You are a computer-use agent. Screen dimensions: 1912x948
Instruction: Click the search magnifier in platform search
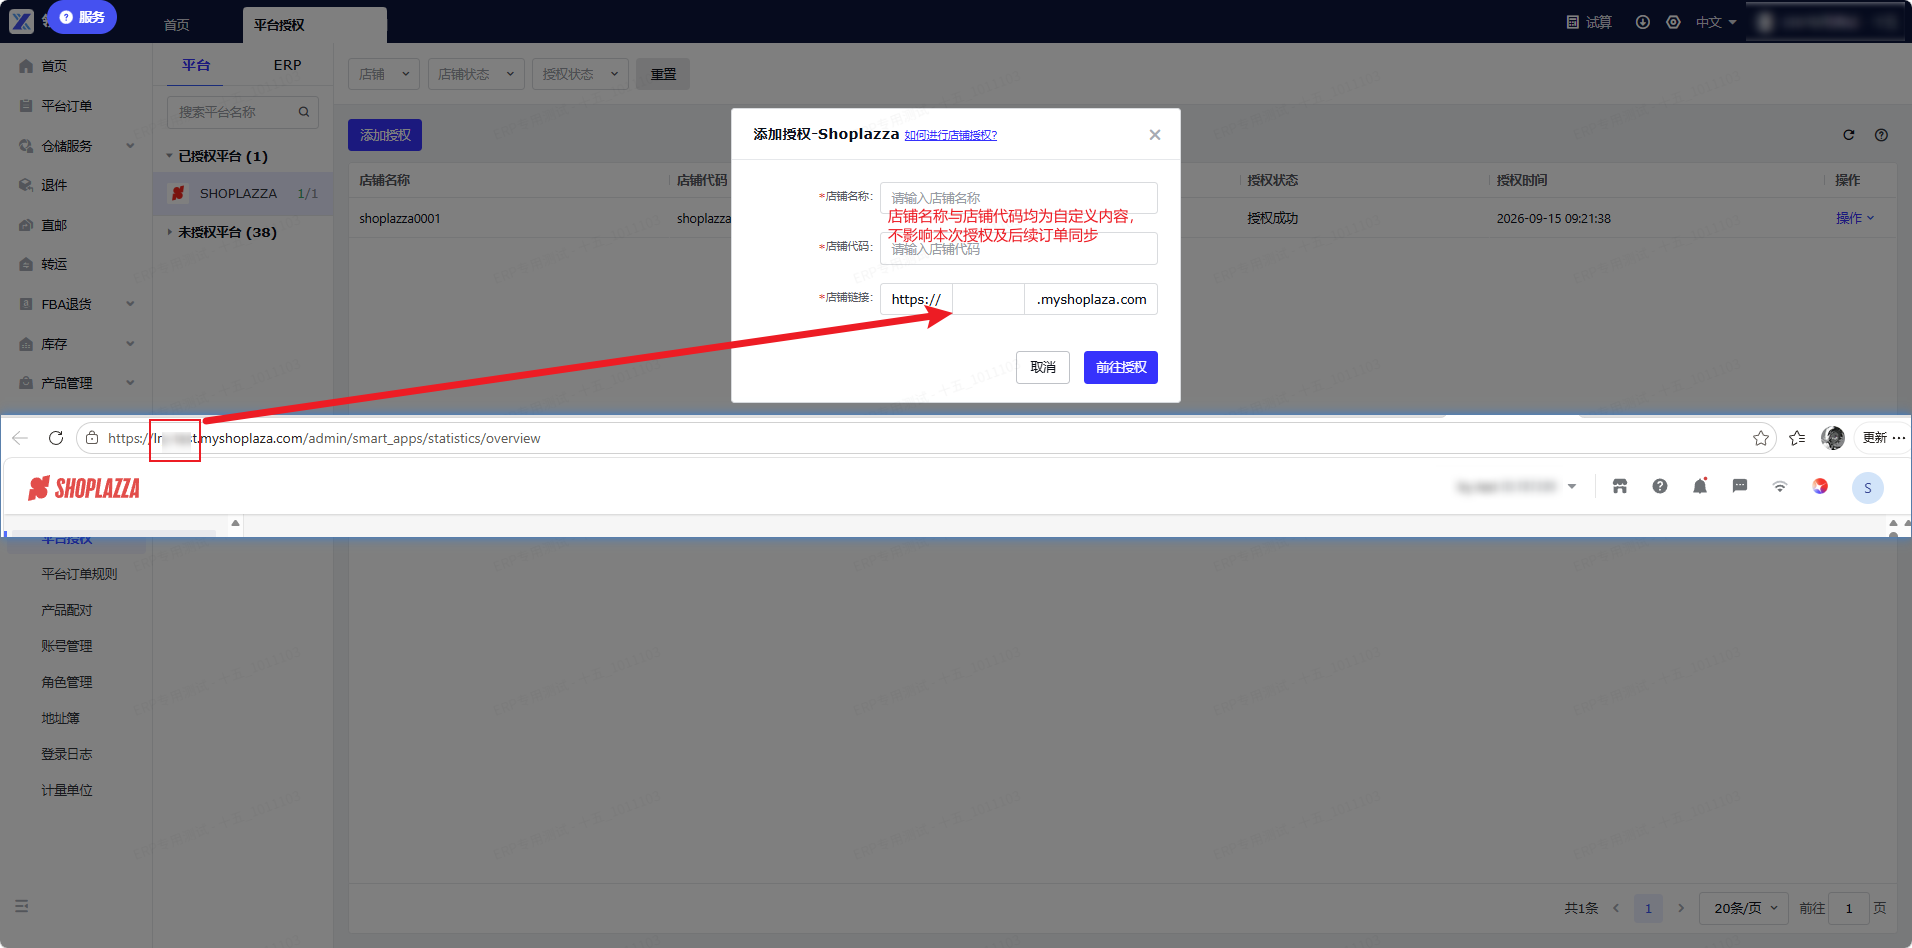tap(304, 112)
